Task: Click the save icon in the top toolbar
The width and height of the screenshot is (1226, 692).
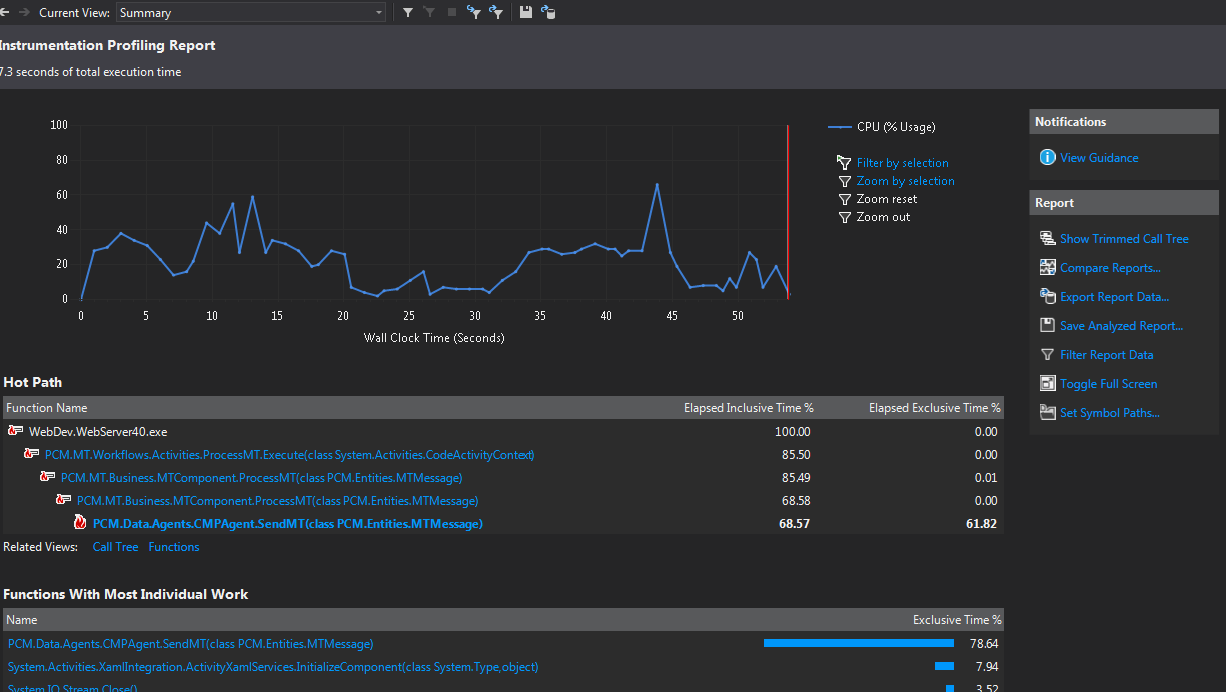Action: click(x=525, y=12)
